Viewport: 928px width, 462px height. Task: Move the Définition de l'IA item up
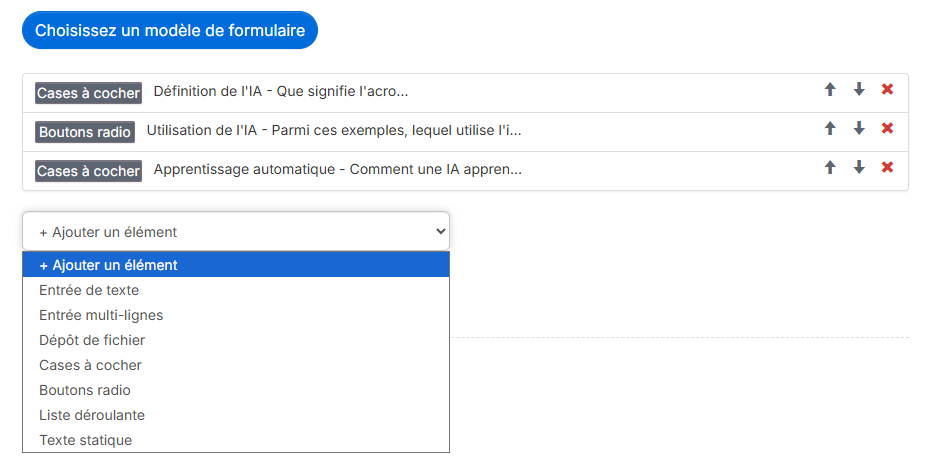[830, 90]
